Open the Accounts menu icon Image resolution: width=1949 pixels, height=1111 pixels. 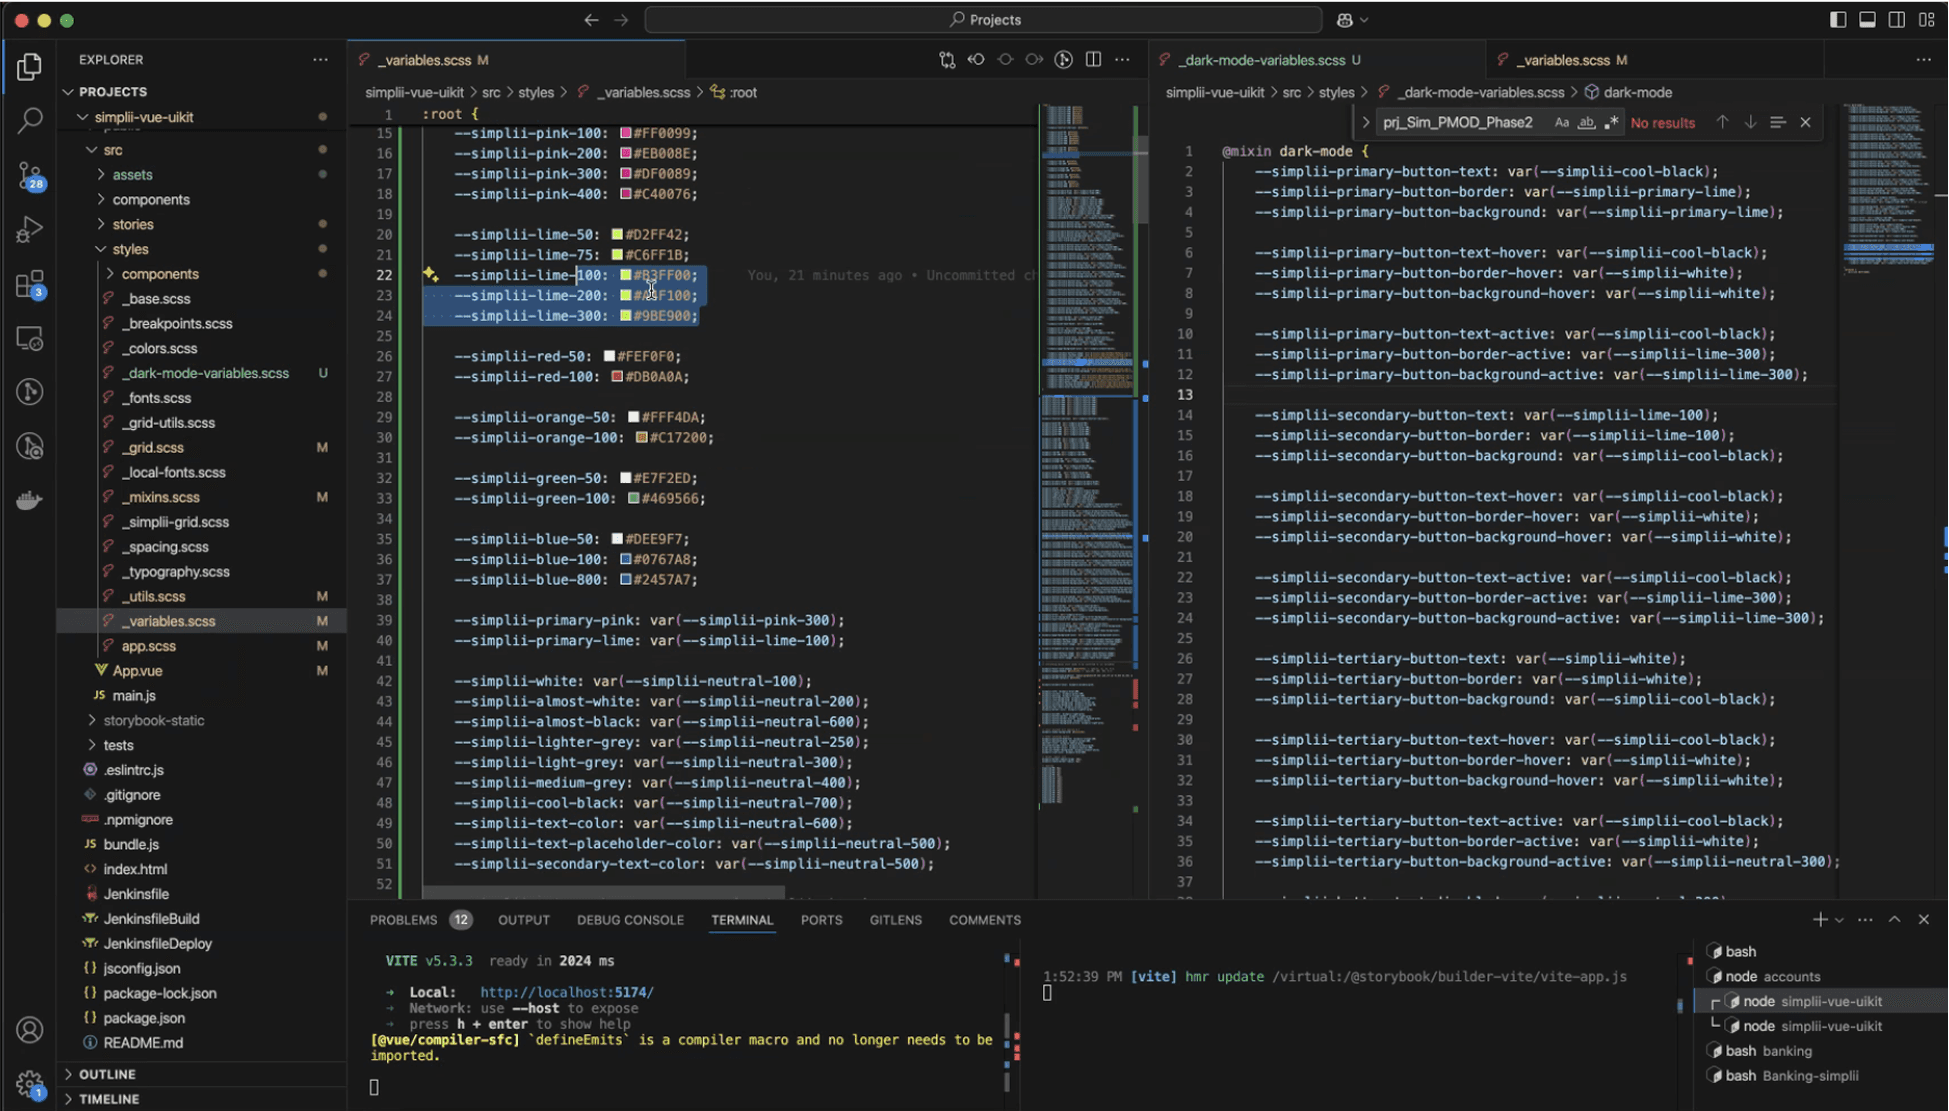pyautogui.click(x=29, y=1030)
